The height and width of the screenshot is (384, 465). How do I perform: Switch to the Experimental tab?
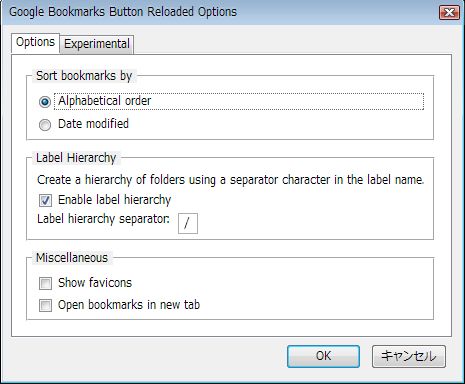pyautogui.click(x=97, y=44)
